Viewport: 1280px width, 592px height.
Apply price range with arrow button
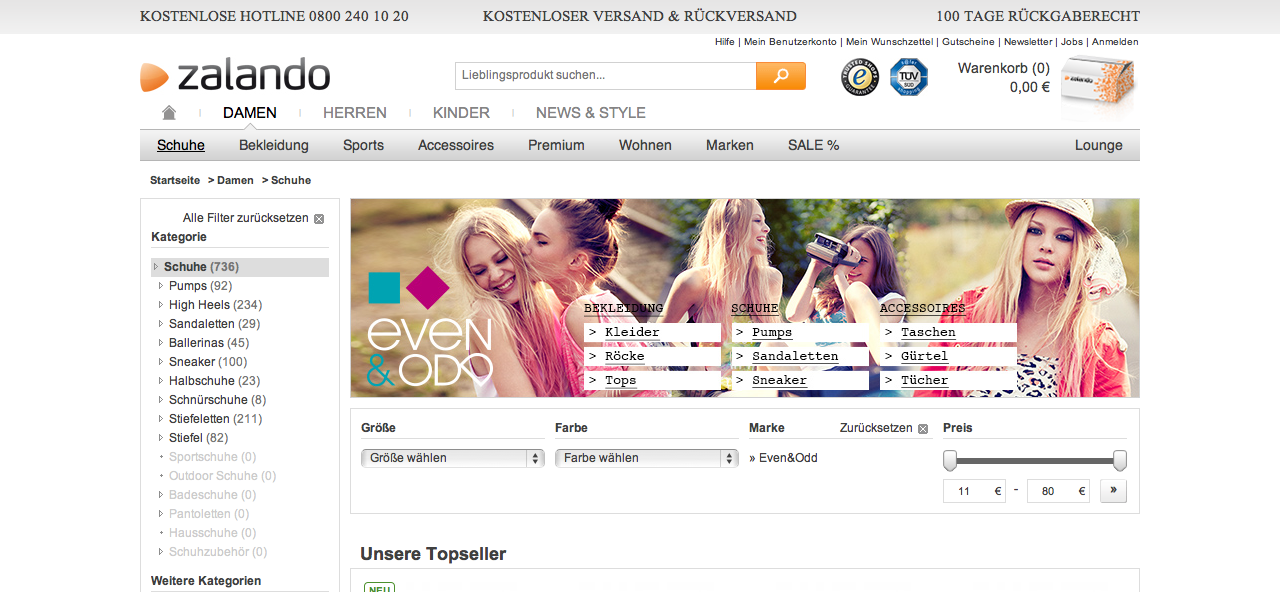(x=1113, y=491)
